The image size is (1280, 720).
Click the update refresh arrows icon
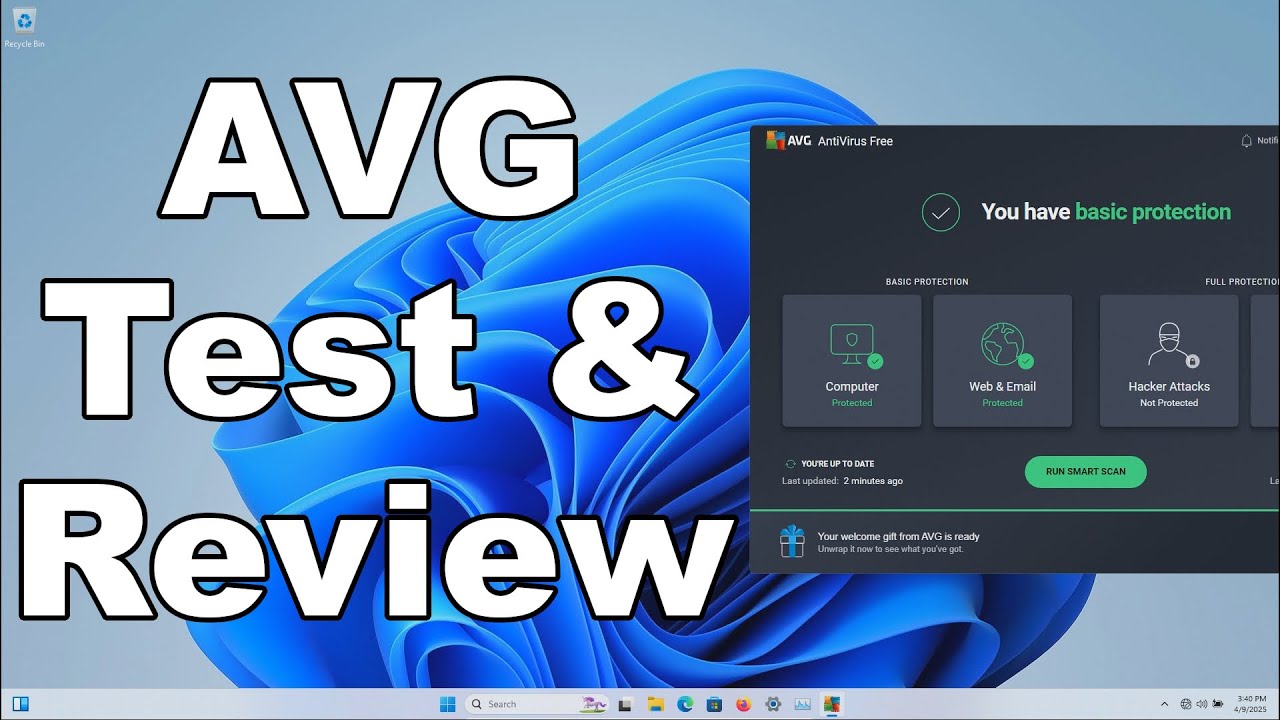[x=790, y=464]
